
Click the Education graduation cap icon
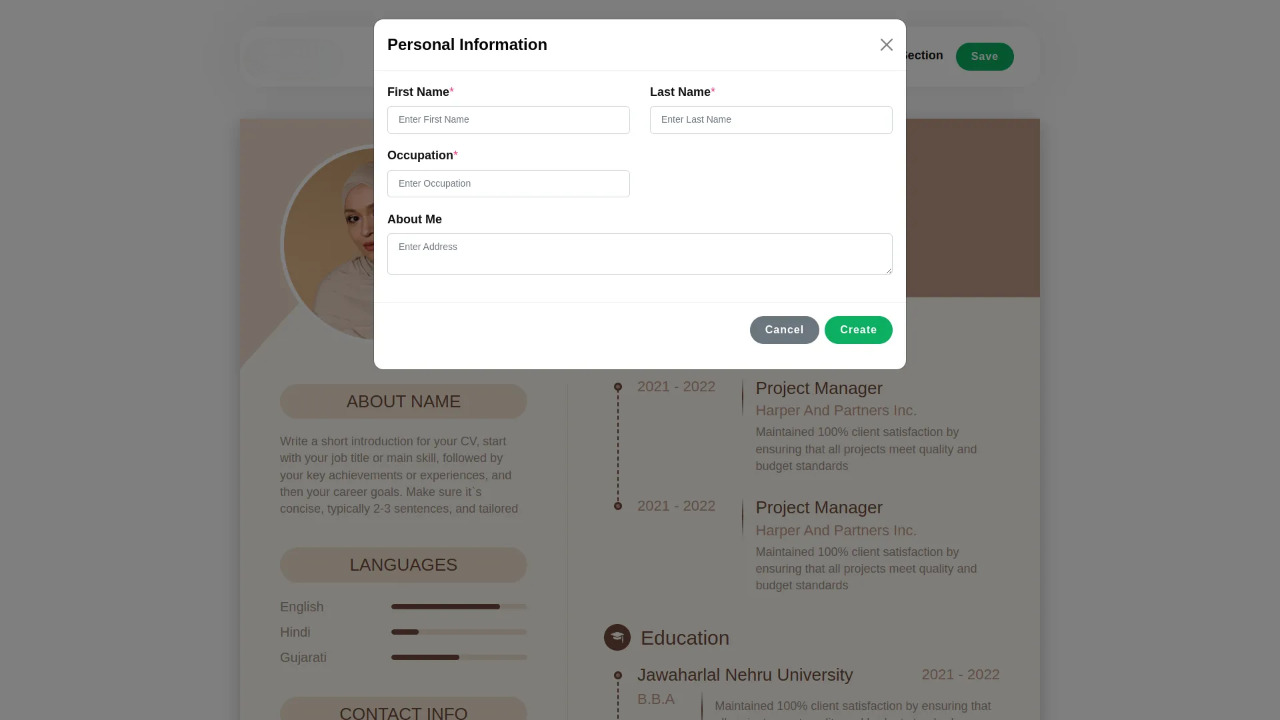pyautogui.click(x=617, y=637)
